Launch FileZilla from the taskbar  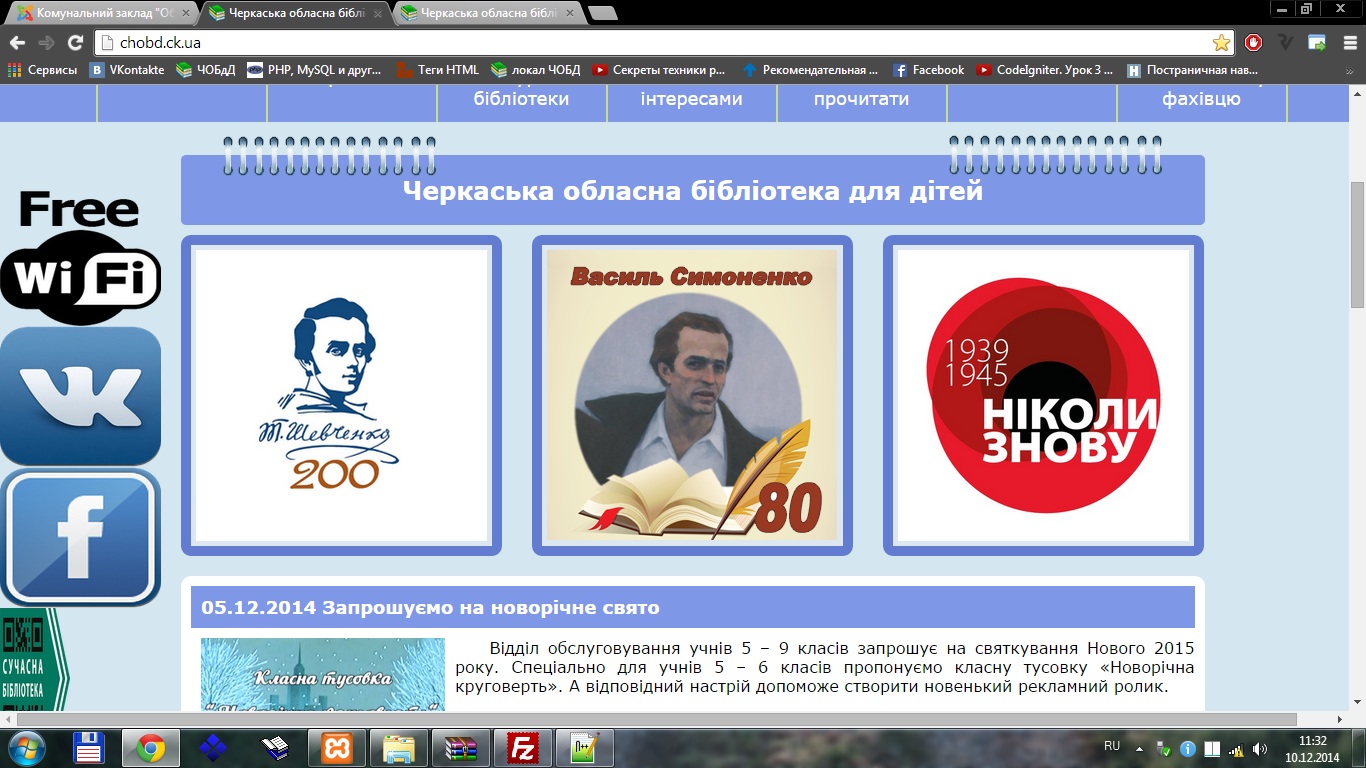[x=522, y=747]
